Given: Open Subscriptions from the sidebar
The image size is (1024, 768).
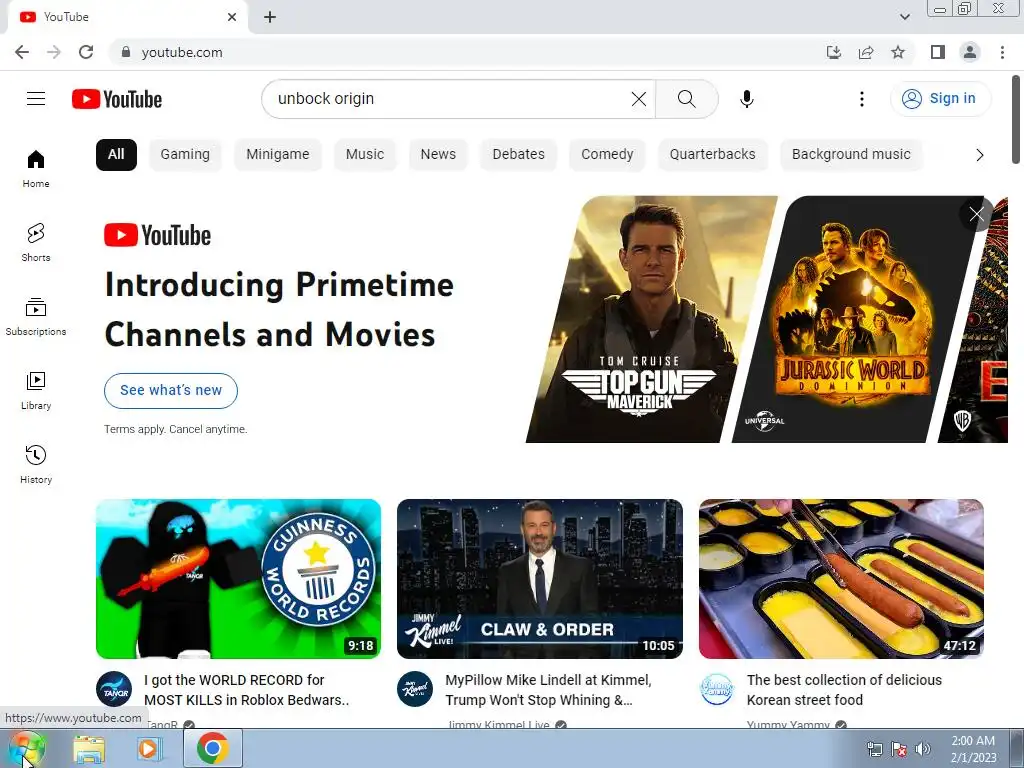Looking at the screenshot, I should point(36,317).
